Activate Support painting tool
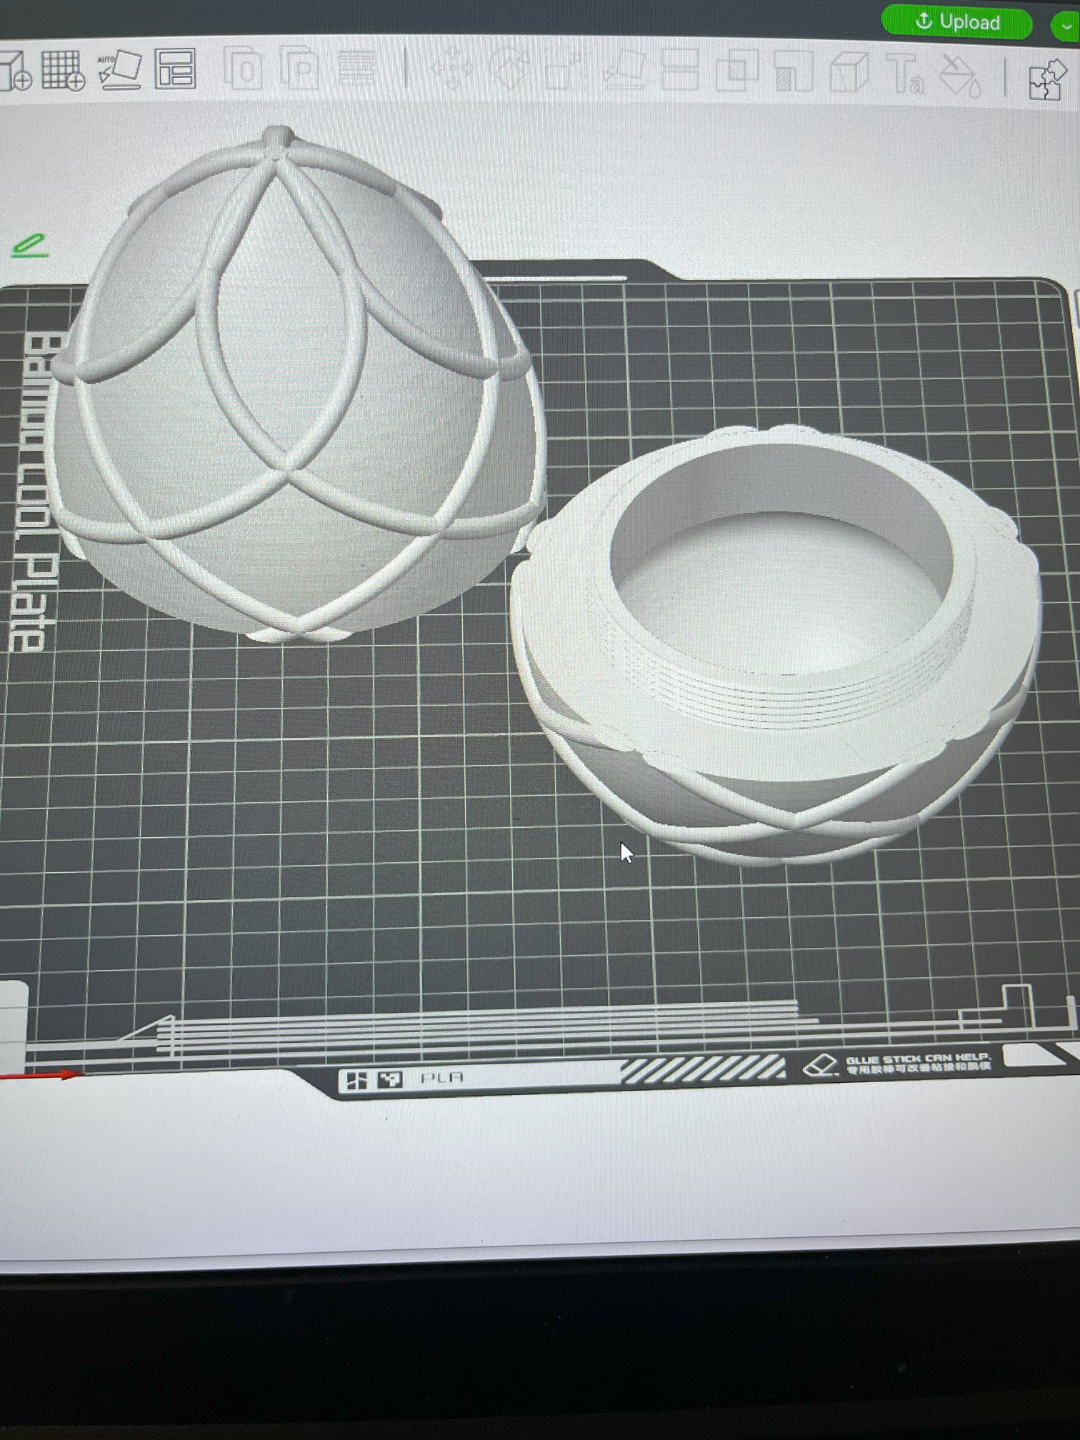The height and width of the screenshot is (1440, 1080). tap(794, 73)
